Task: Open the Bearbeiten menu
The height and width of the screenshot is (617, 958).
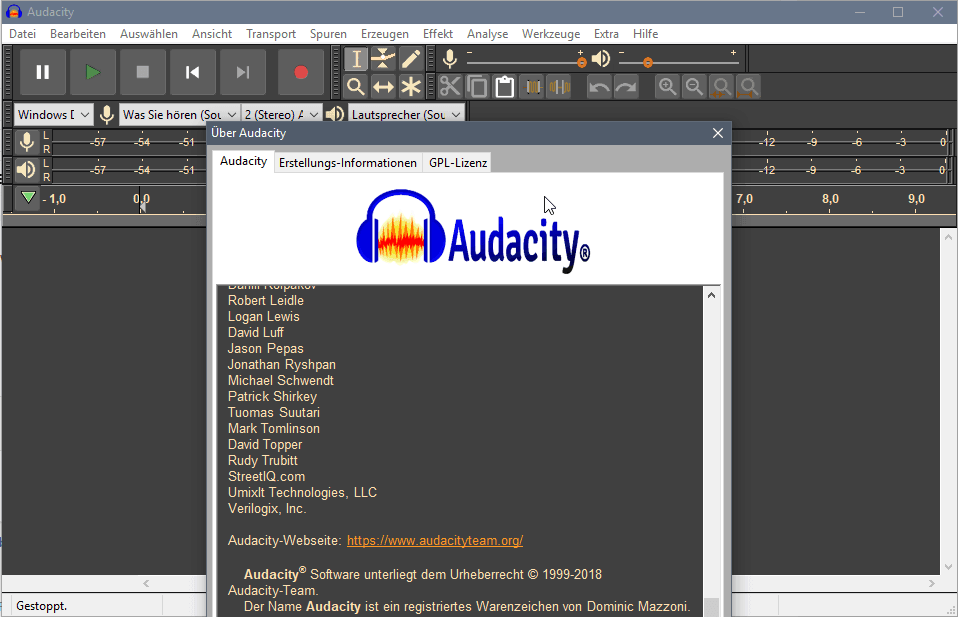Action: (78, 34)
